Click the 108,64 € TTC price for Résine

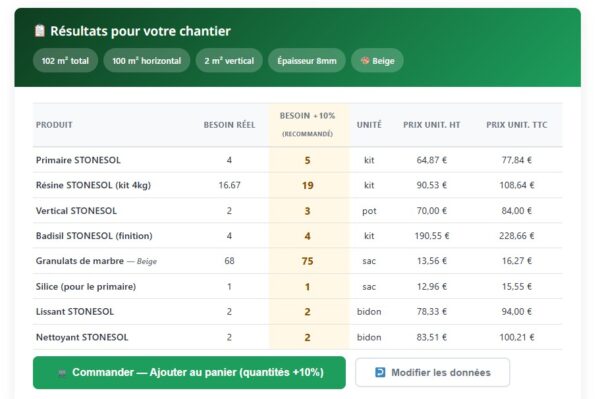click(517, 185)
